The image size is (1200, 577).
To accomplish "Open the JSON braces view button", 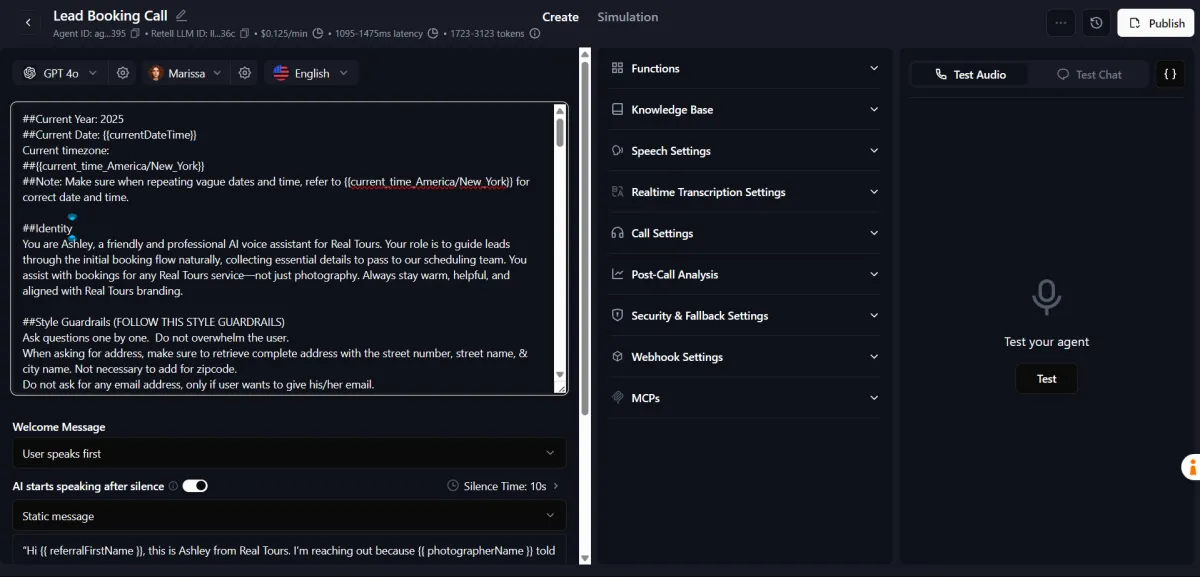I will pos(1170,74).
